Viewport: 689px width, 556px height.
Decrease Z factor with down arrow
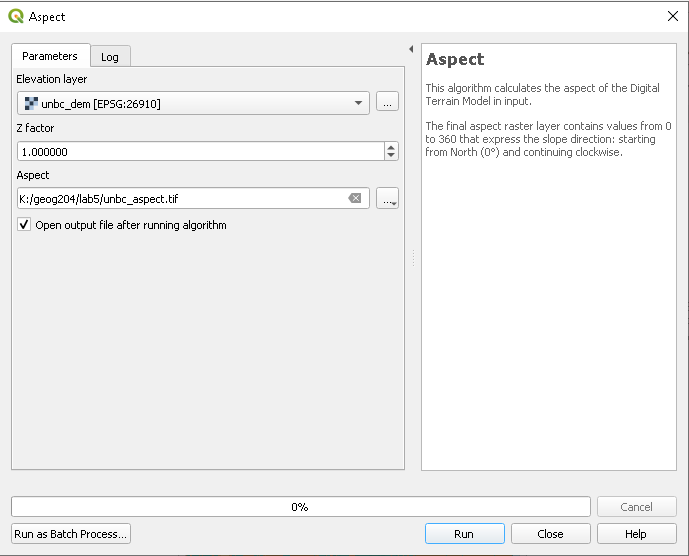click(391, 155)
